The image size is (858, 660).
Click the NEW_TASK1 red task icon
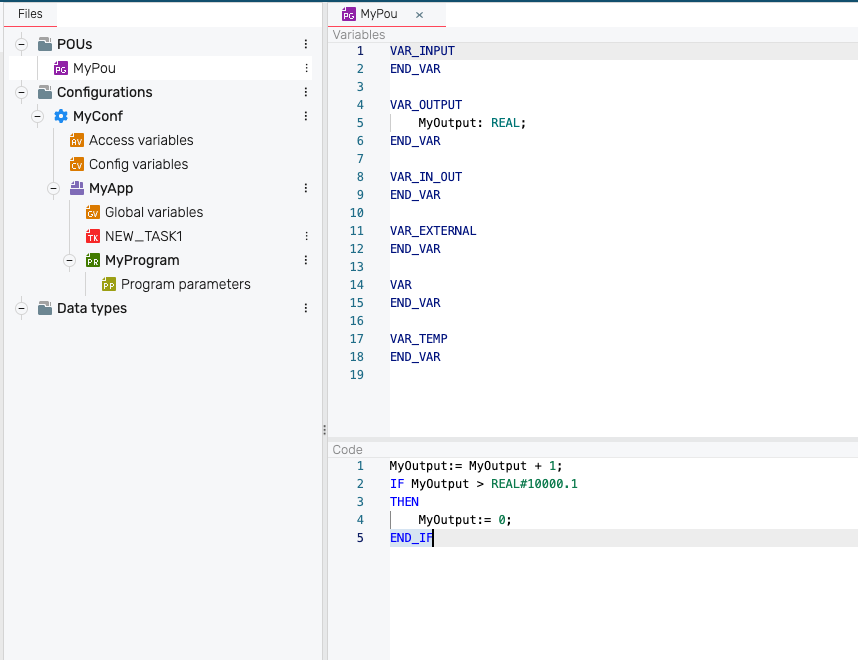click(x=93, y=237)
